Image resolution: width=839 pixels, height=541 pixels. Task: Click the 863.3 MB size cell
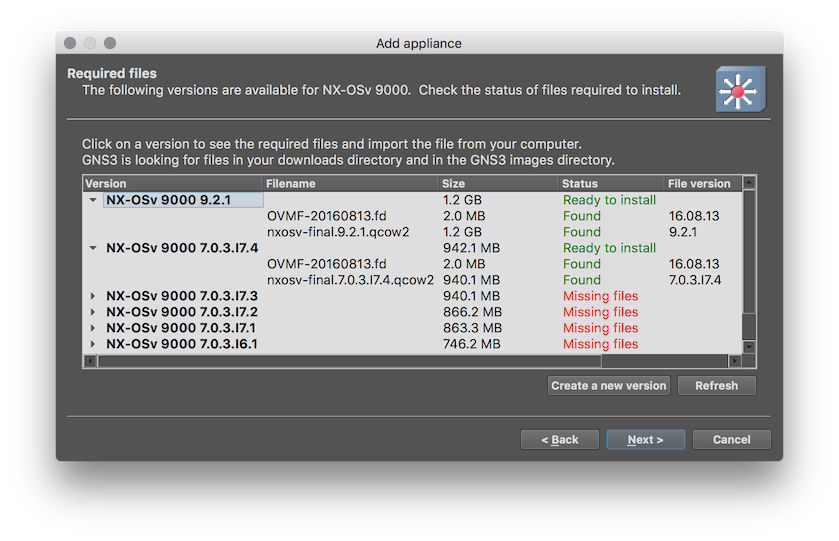(472, 328)
